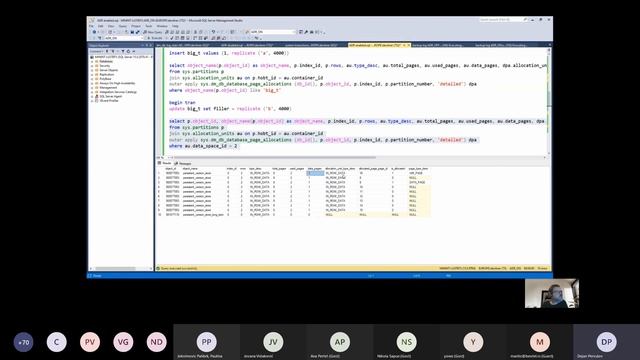Image resolution: width=640 pixels, height=360 pixels.
Task: Click the Object Explorer horizontal scrollbar
Action: pyautogui.click(x=115, y=269)
